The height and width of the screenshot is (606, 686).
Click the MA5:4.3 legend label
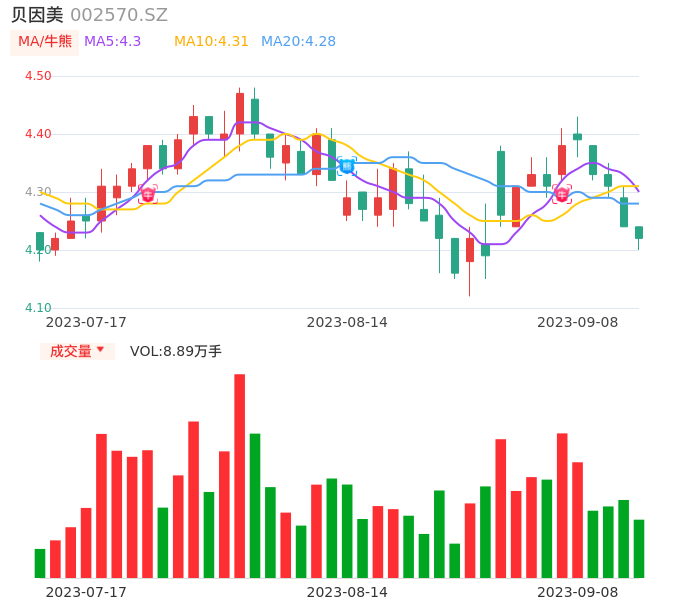coord(112,41)
